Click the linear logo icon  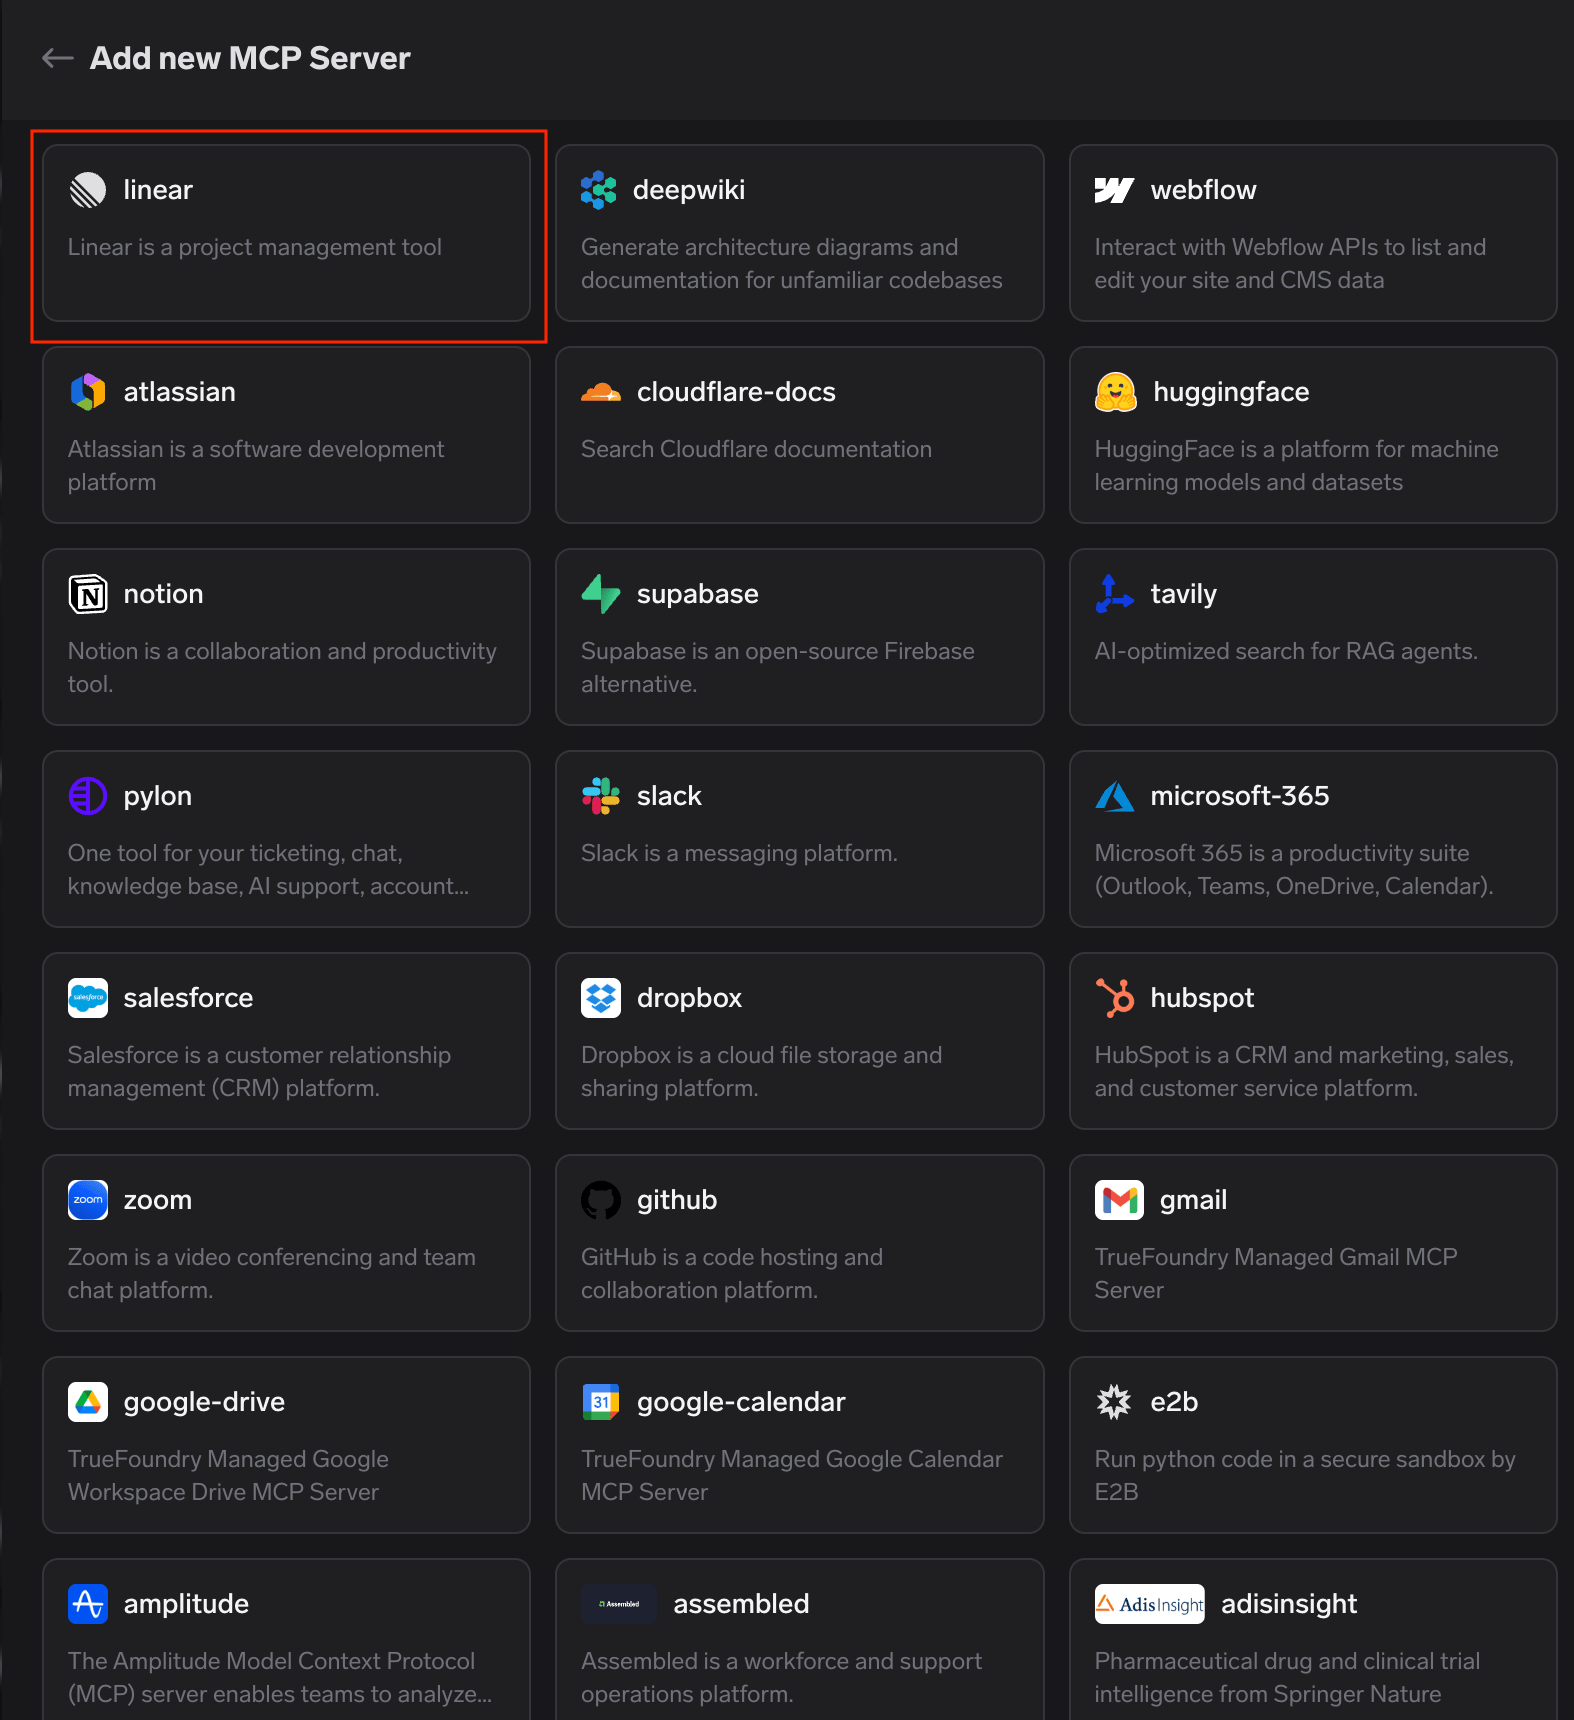click(88, 190)
